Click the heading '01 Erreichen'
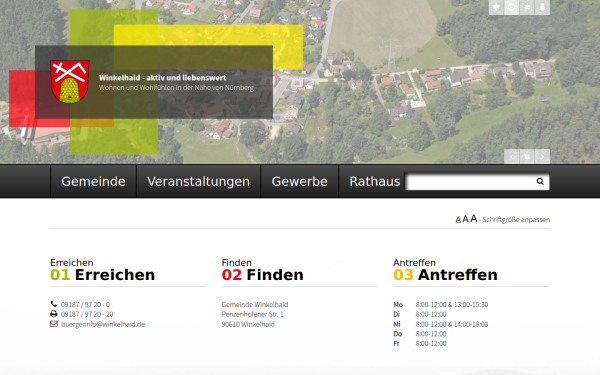Viewport: 600px width, 375px height. (x=103, y=275)
